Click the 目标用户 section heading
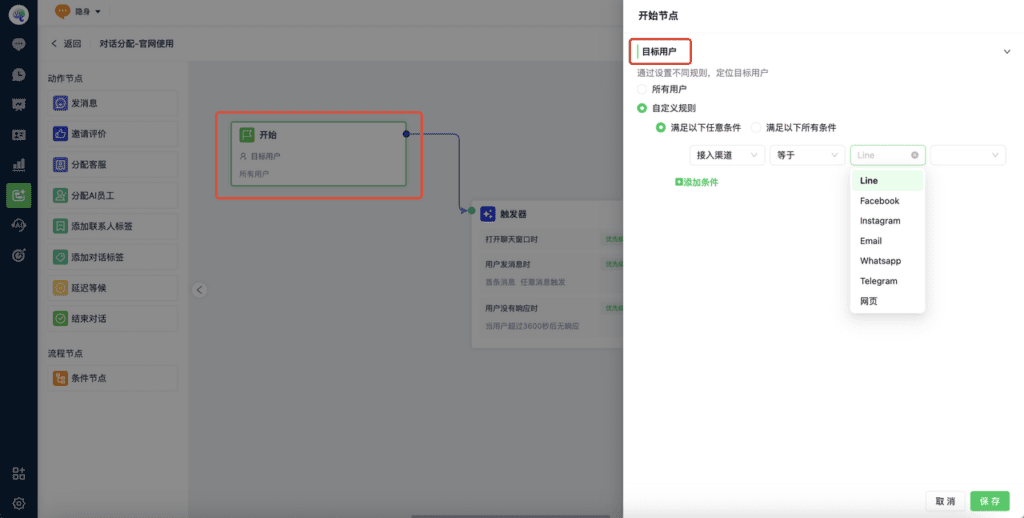1024x518 pixels. tap(659, 52)
